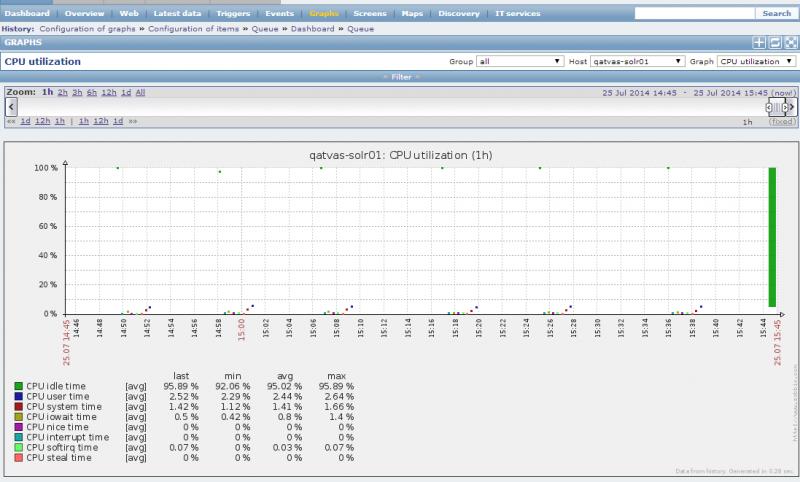
Task: Select the Graphs menu item
Action: tap(324, 13)
